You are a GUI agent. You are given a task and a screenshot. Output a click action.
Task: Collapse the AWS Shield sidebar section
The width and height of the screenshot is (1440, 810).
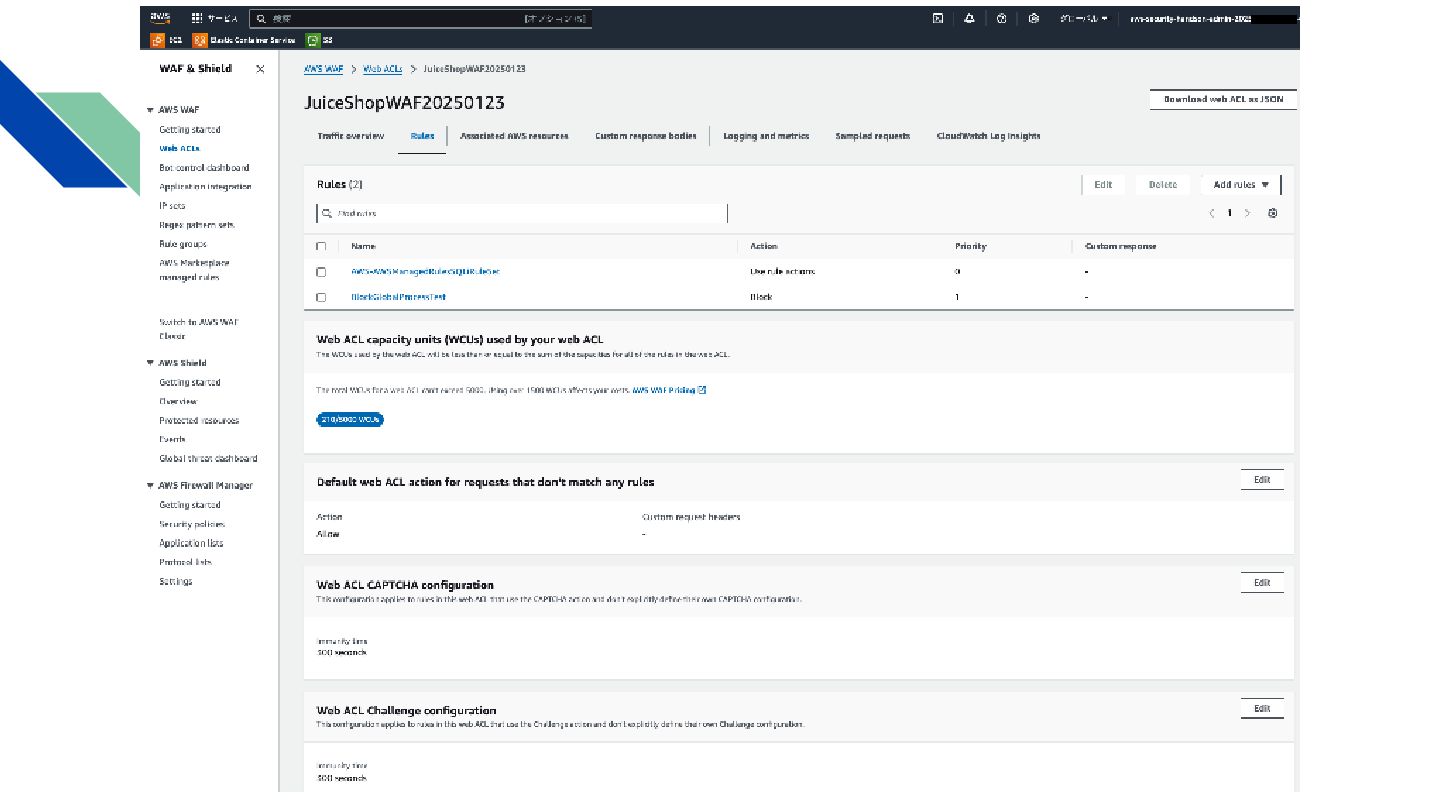click(150, 363)
